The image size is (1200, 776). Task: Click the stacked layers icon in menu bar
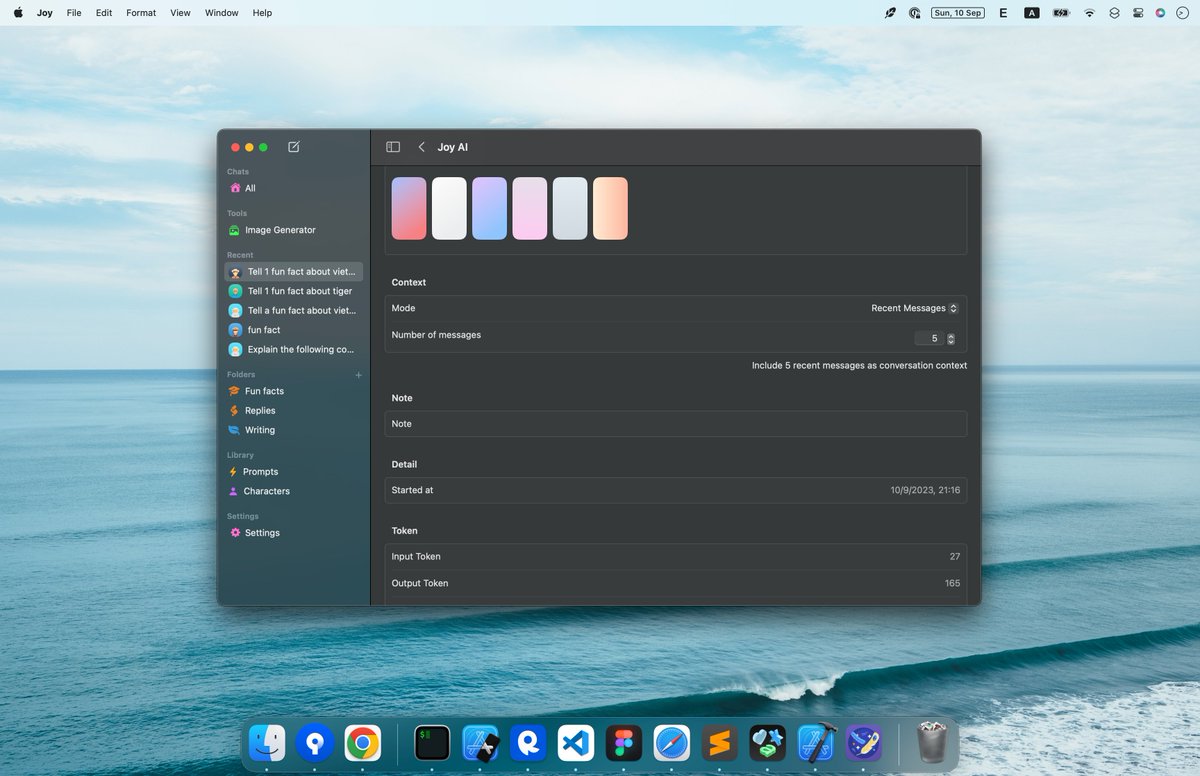tap(1114, 13)
